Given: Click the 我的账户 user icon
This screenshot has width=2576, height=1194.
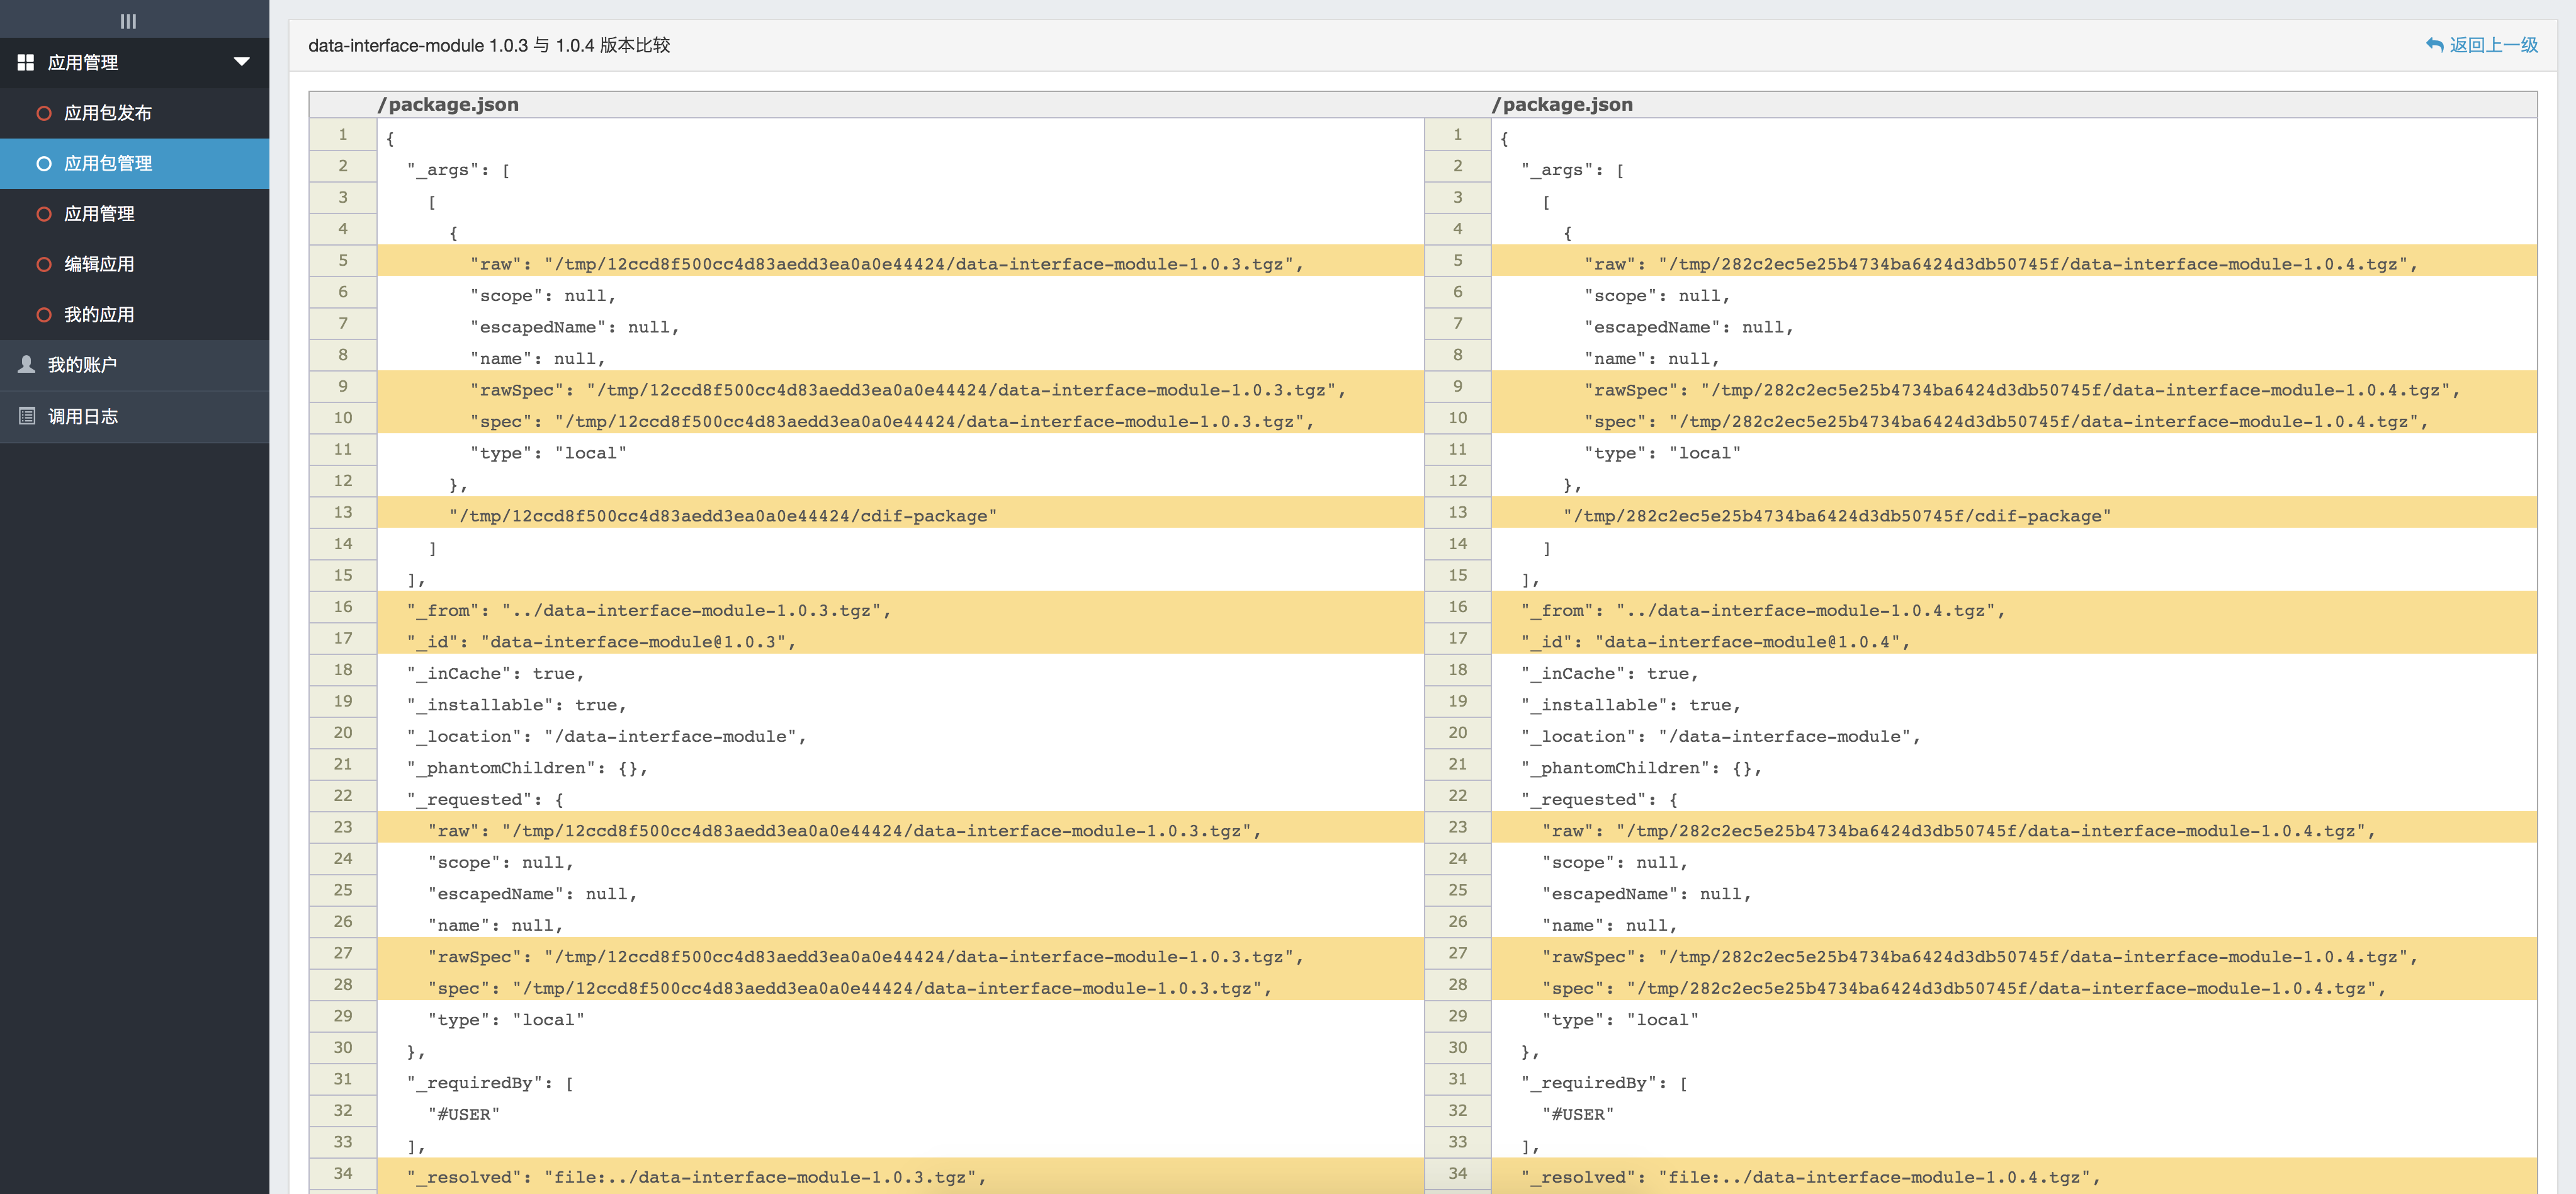Looking at the screenshot, I should coord(27,364).
